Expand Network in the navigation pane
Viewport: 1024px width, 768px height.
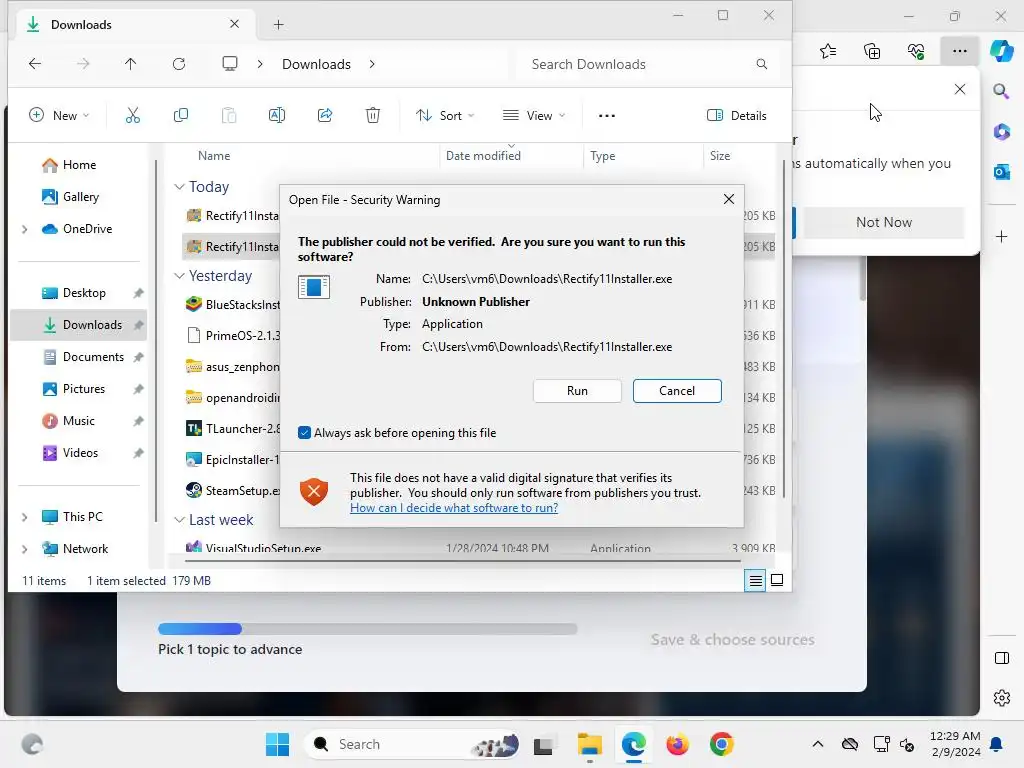25,549
